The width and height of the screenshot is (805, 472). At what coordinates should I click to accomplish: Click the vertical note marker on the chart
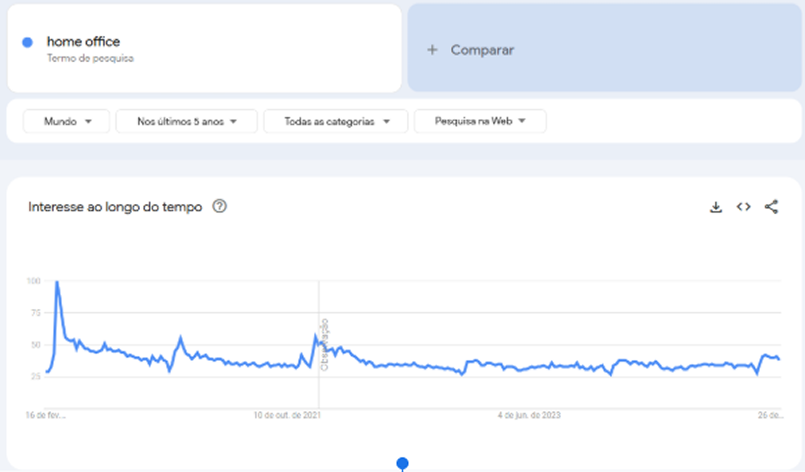(x=323, y=343)
